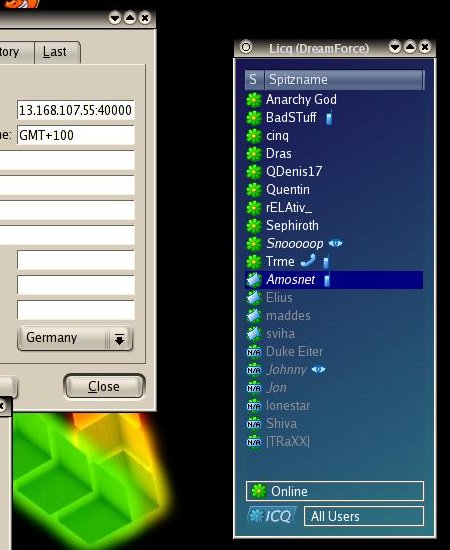Select contact Elius
The image size is (450, 550).
point(279,298)
